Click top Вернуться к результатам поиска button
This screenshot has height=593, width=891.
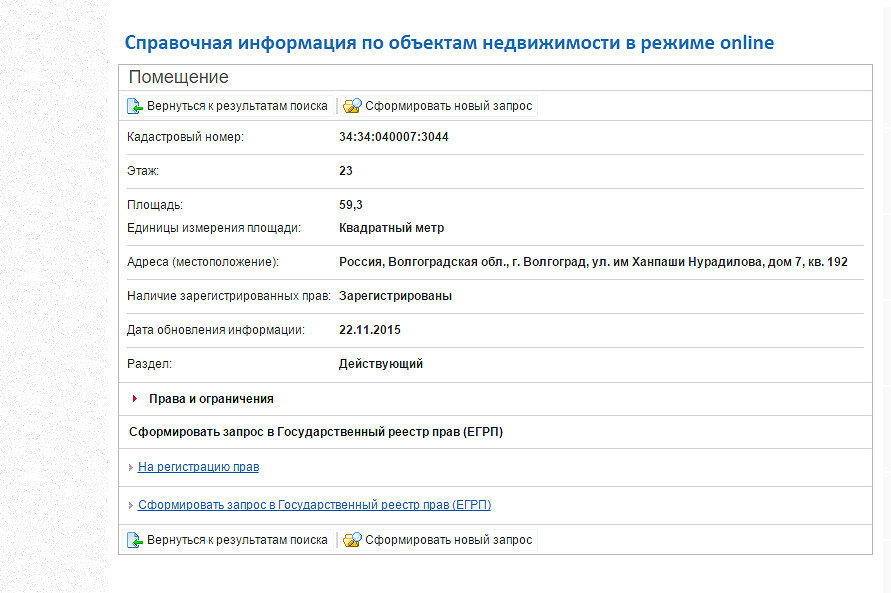(x=228, y=106)
